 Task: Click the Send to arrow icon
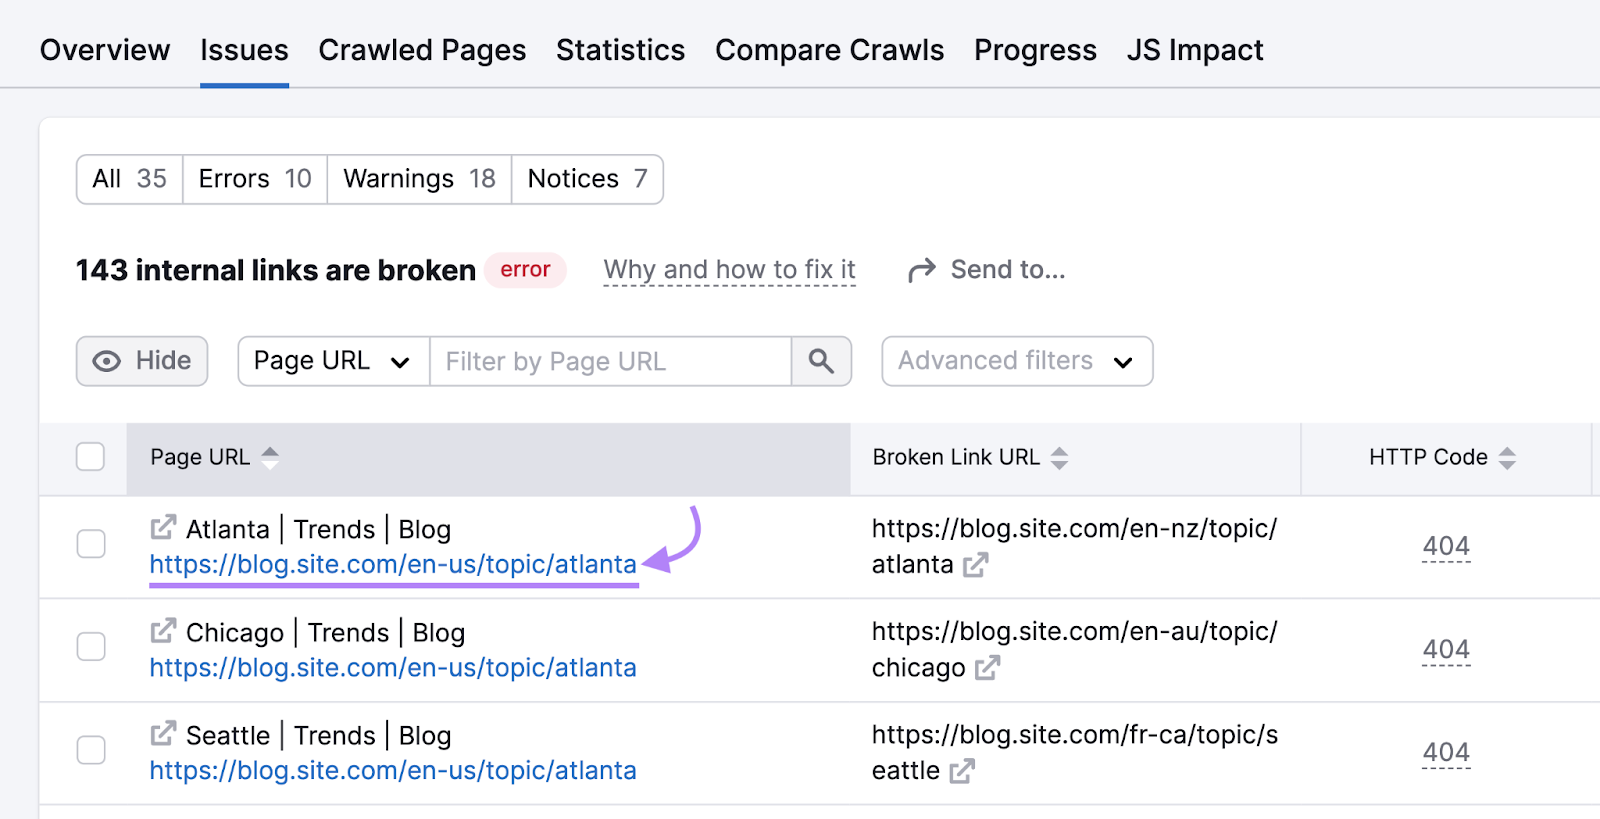tap(921, 270)
